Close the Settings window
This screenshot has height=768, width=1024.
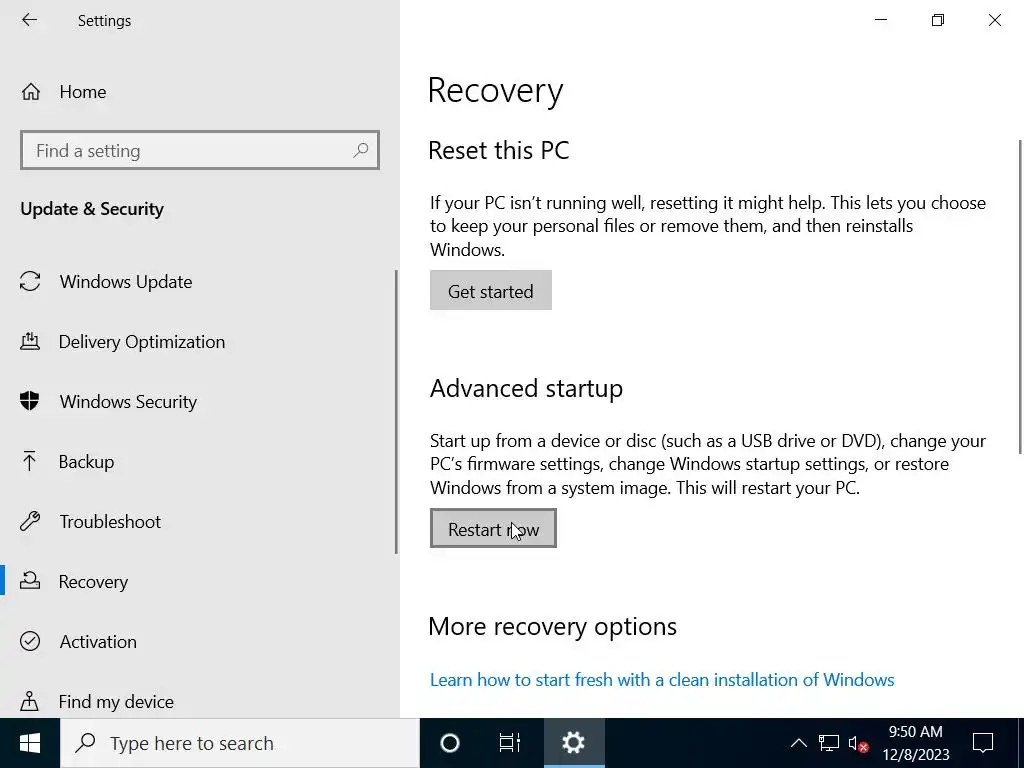coord(995,20)
